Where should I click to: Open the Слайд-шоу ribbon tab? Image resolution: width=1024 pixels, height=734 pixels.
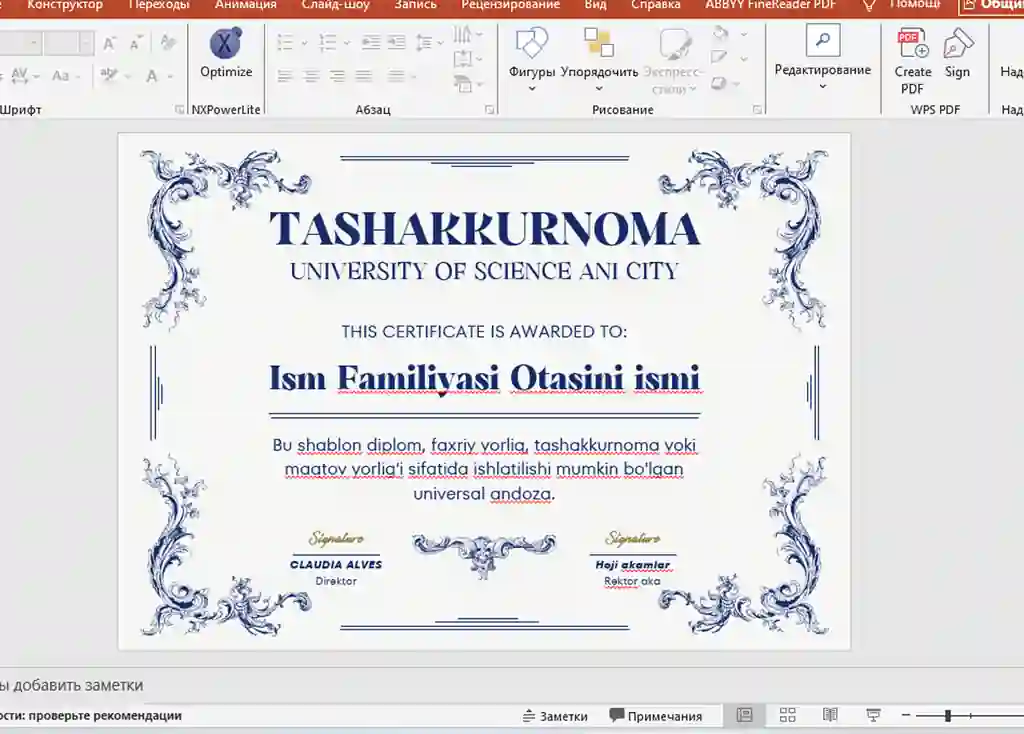point(335,5)
